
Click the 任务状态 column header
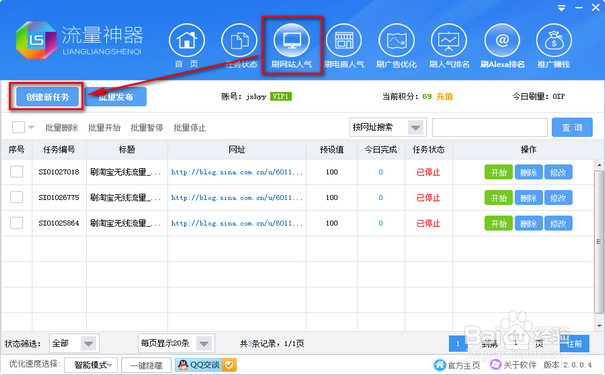(x=428, y=150)
